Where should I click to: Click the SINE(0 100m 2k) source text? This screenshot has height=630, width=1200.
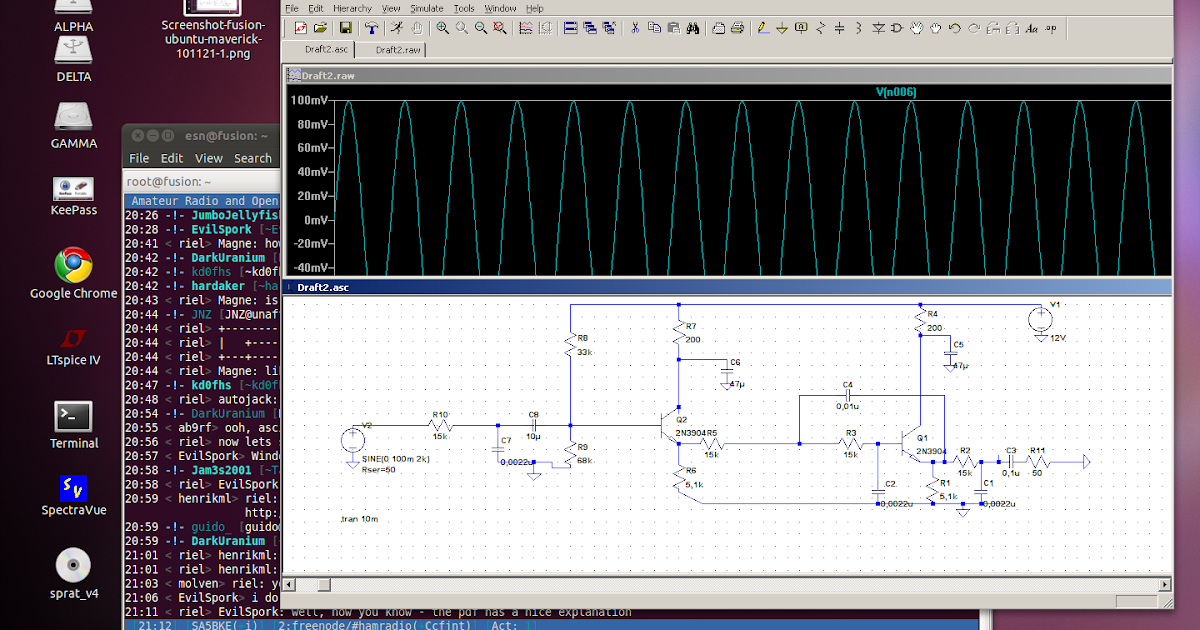tap(398, 458)
